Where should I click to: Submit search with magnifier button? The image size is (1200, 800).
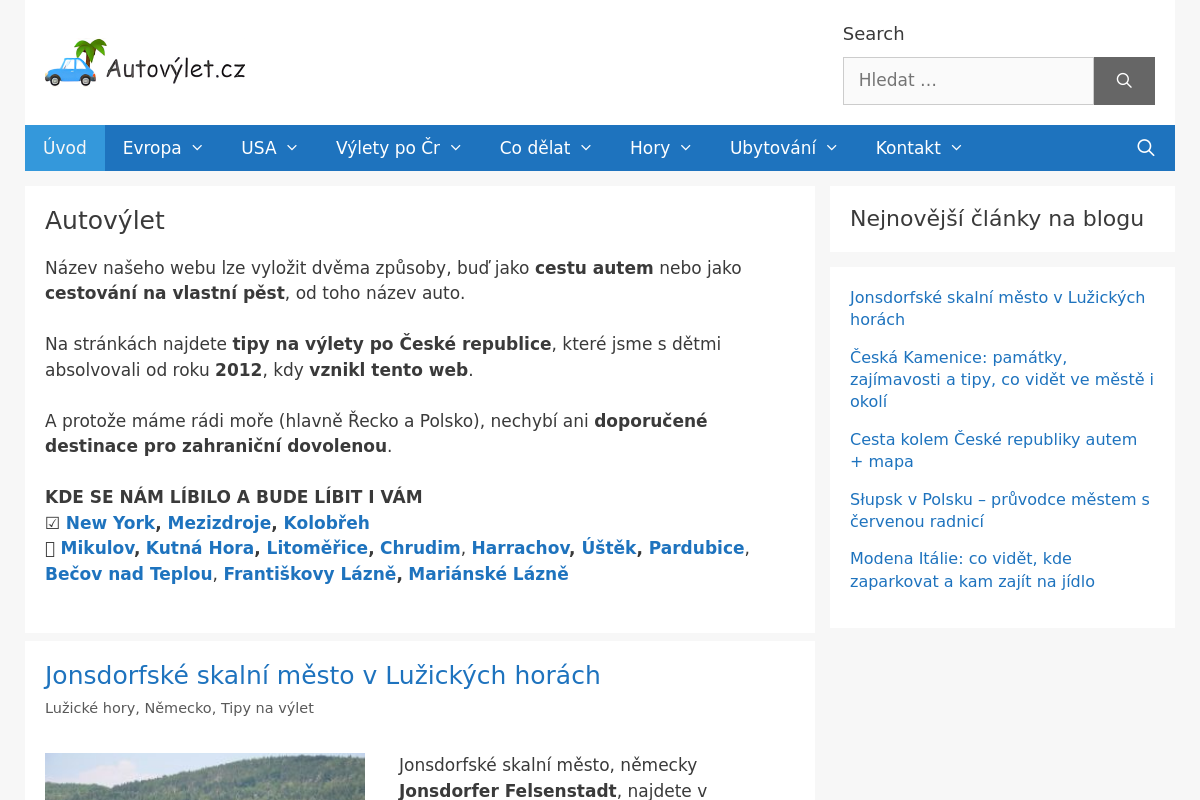(1124, 81)
